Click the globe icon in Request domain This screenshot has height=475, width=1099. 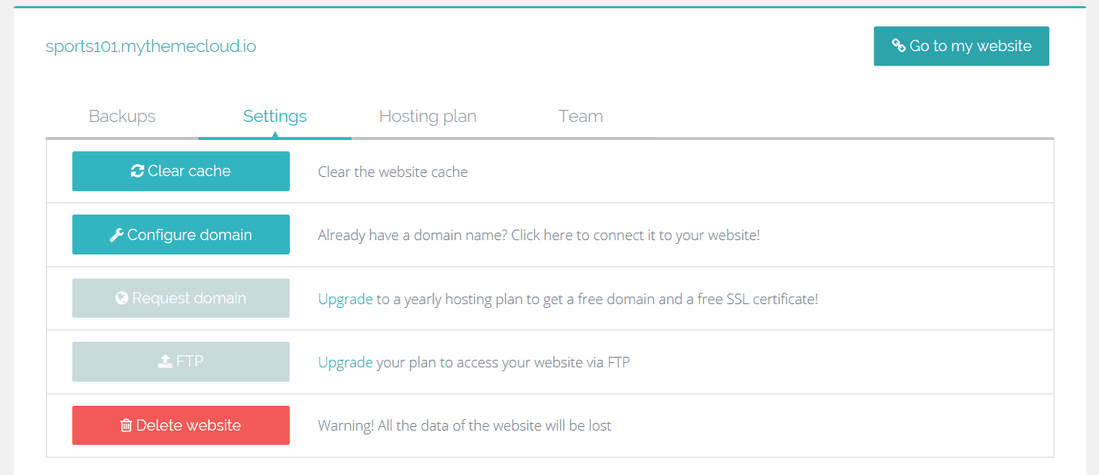pos(122,298)
